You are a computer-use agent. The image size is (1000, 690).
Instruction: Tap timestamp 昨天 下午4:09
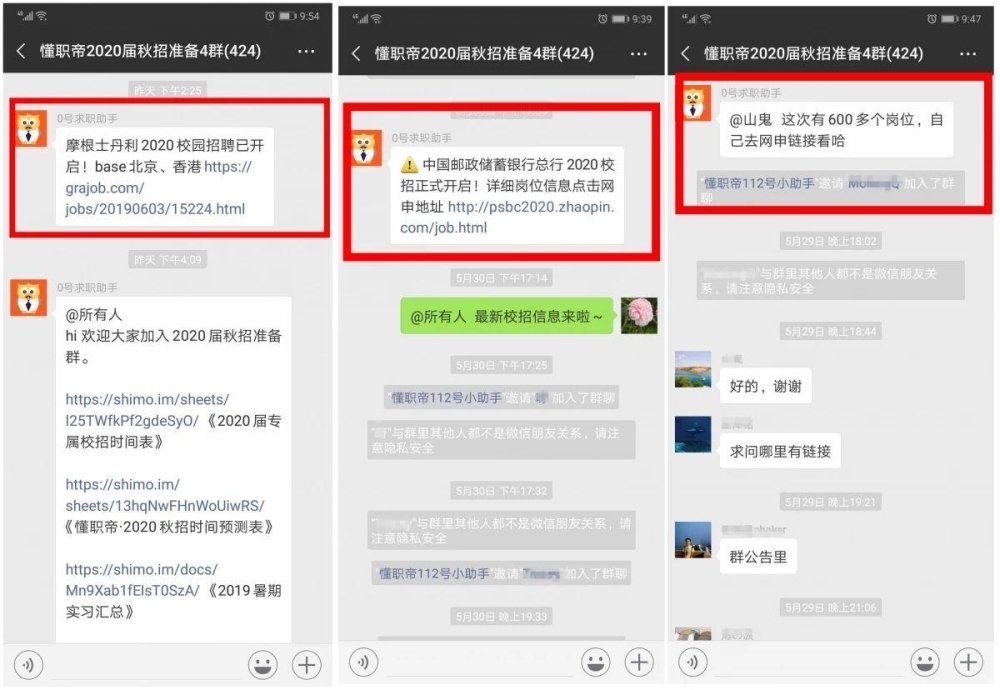click(167, 260)
